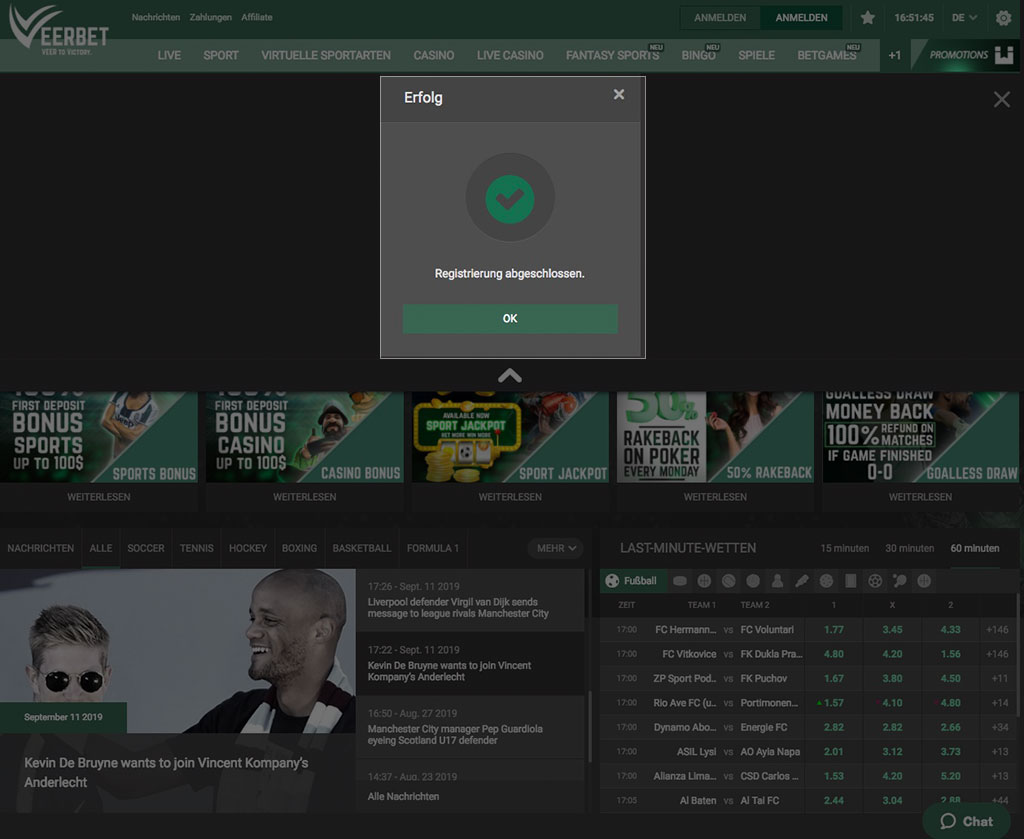1024x839 pixels.
Task: Open the BINGO section
Action: (x=698, y=55)
